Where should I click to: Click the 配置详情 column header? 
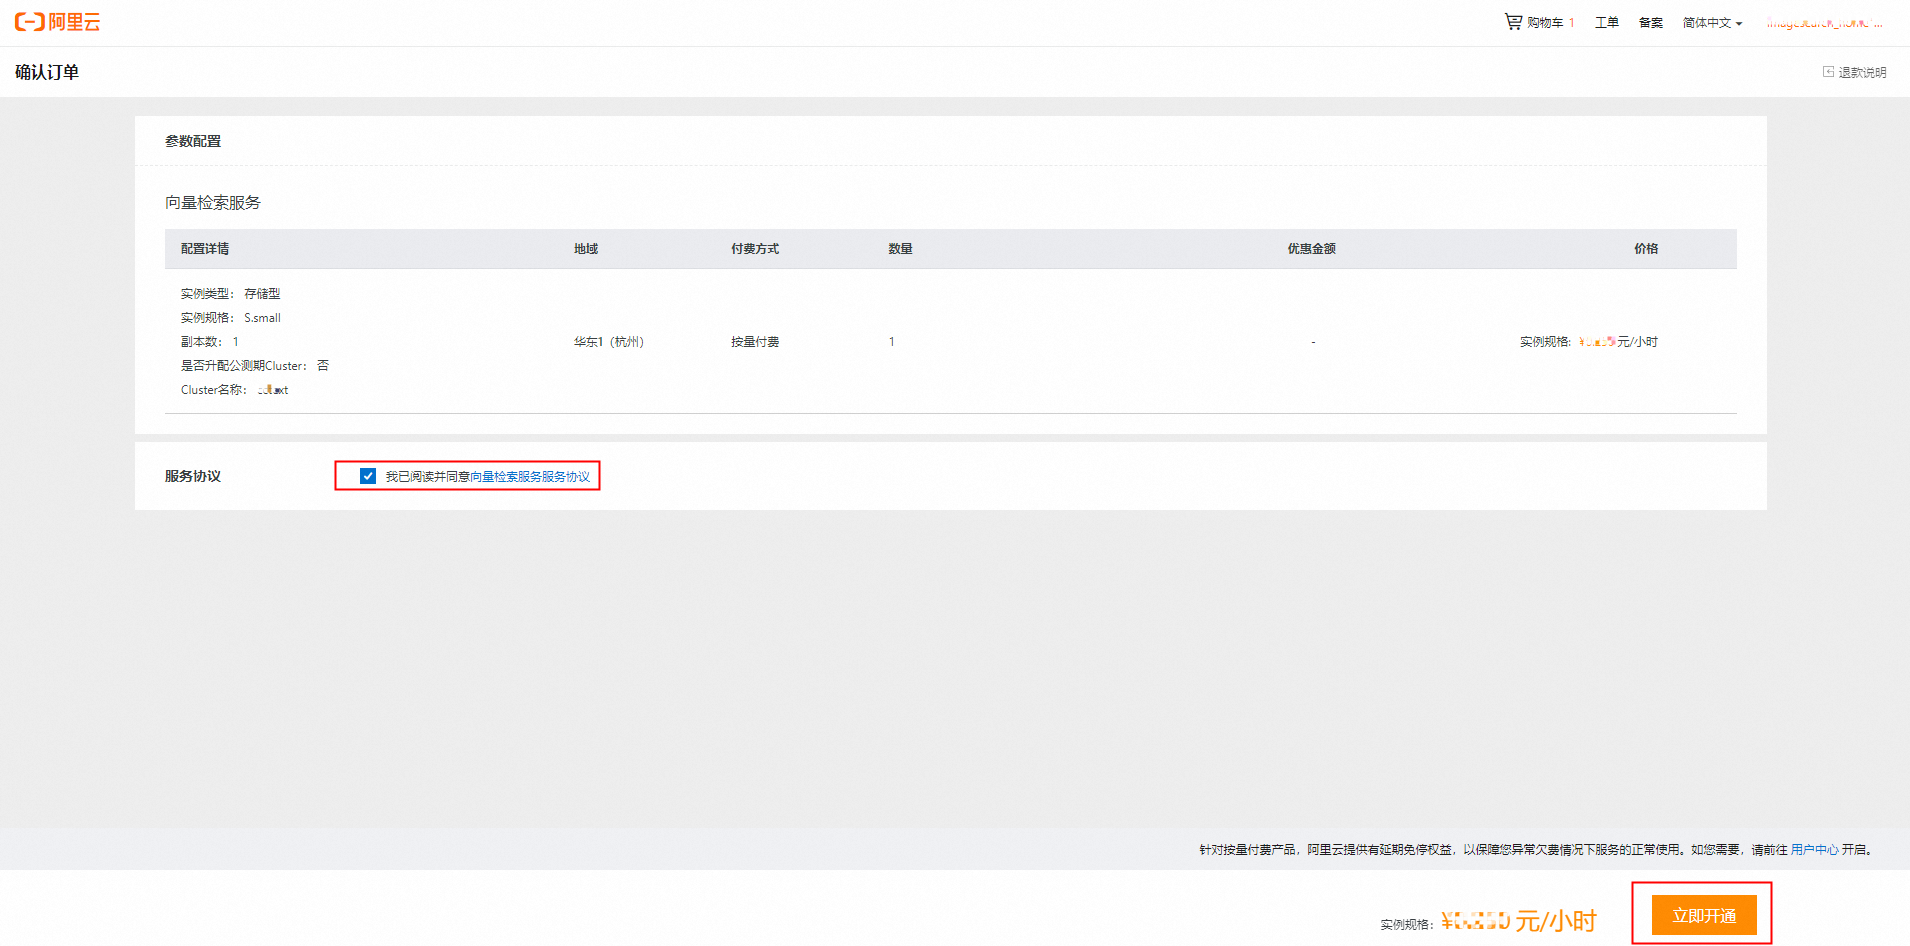click(x=205, y=249)
